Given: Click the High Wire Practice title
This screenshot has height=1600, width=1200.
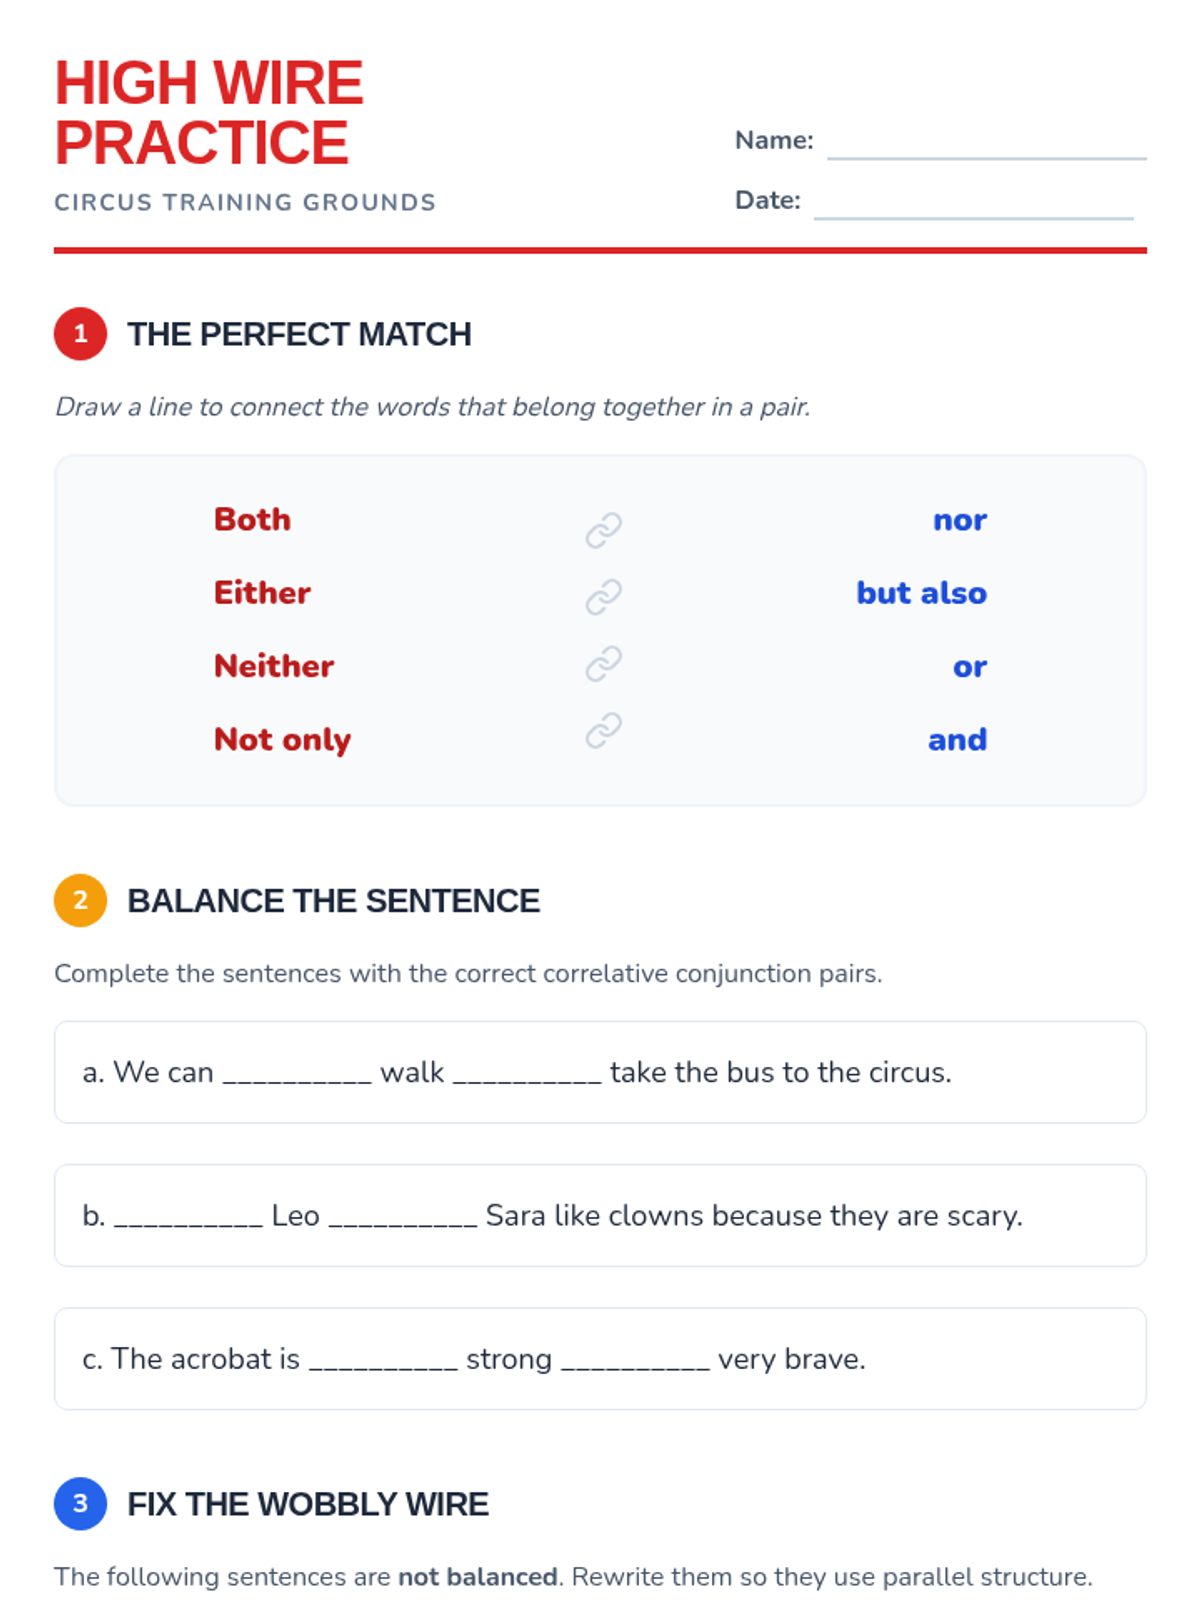Looking at the screenshot, I should (x=208, y=112).
